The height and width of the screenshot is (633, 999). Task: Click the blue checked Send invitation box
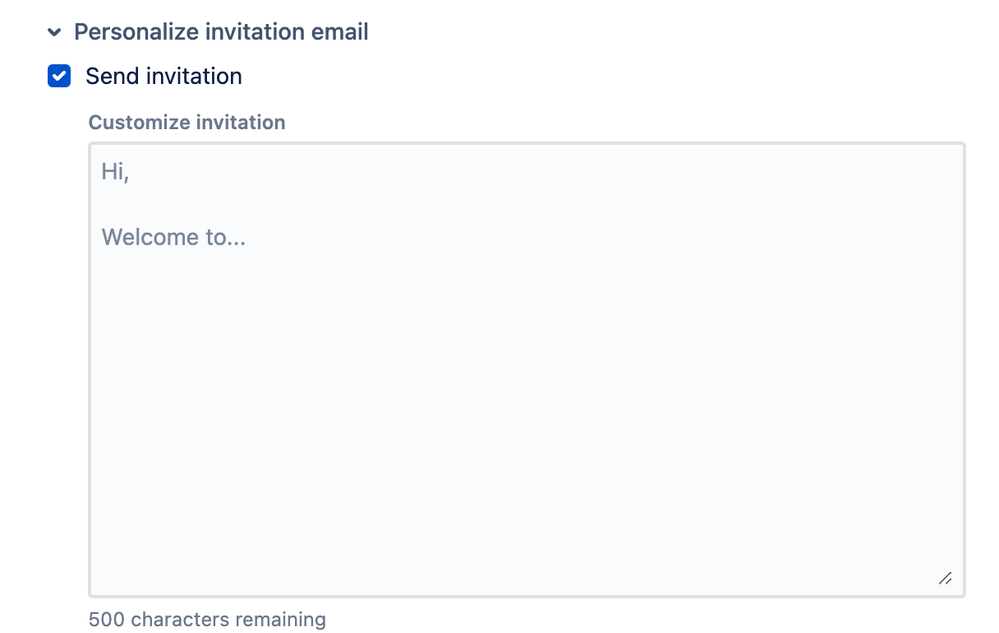tap(59, 75)
